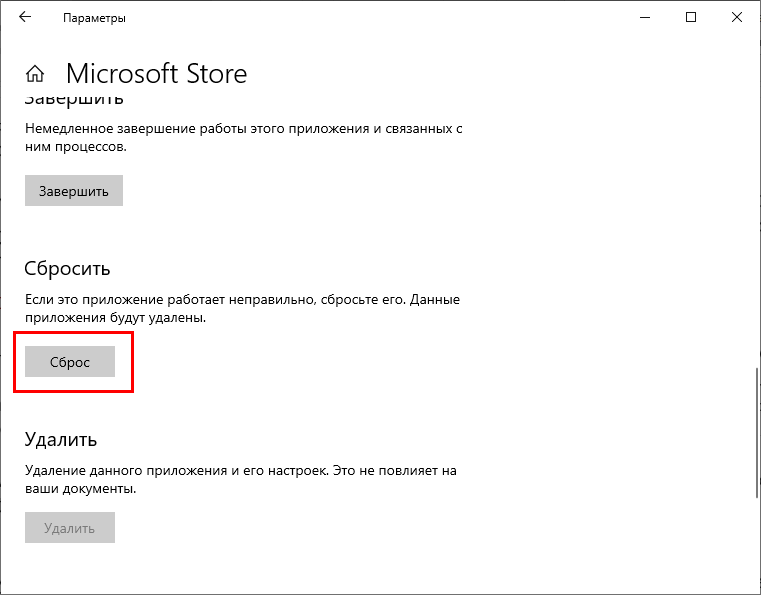Click the Сбросить section heading

pyautogui.click(x=67, y=268)
